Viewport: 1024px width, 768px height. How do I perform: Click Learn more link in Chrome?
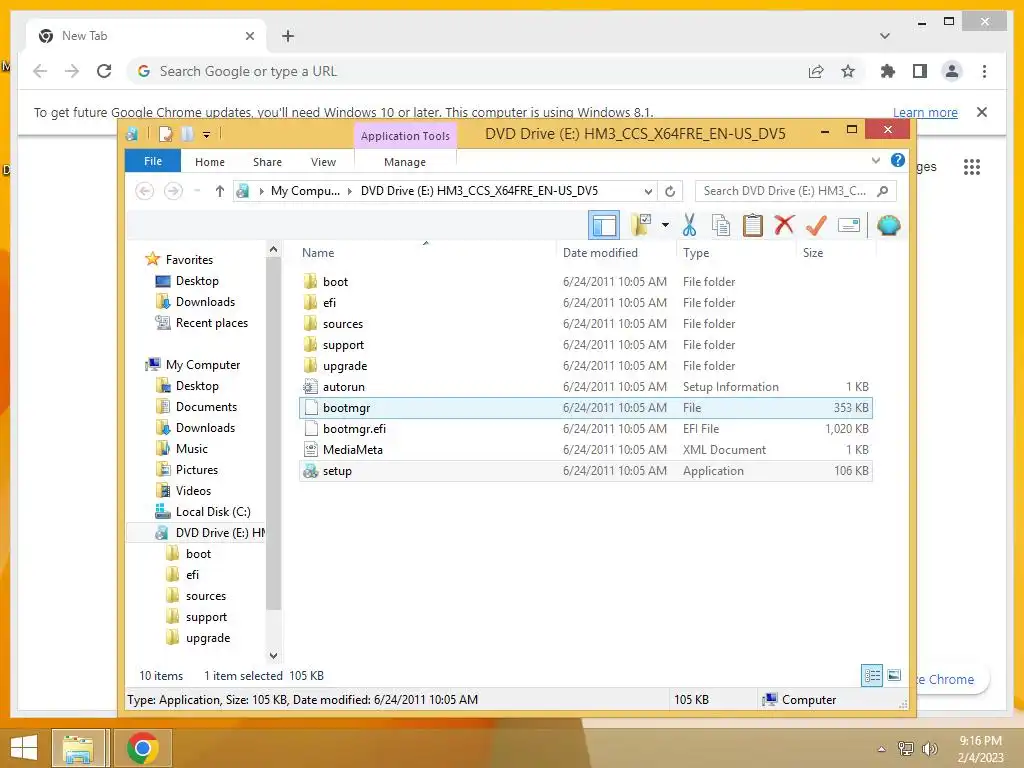point(925,112)
